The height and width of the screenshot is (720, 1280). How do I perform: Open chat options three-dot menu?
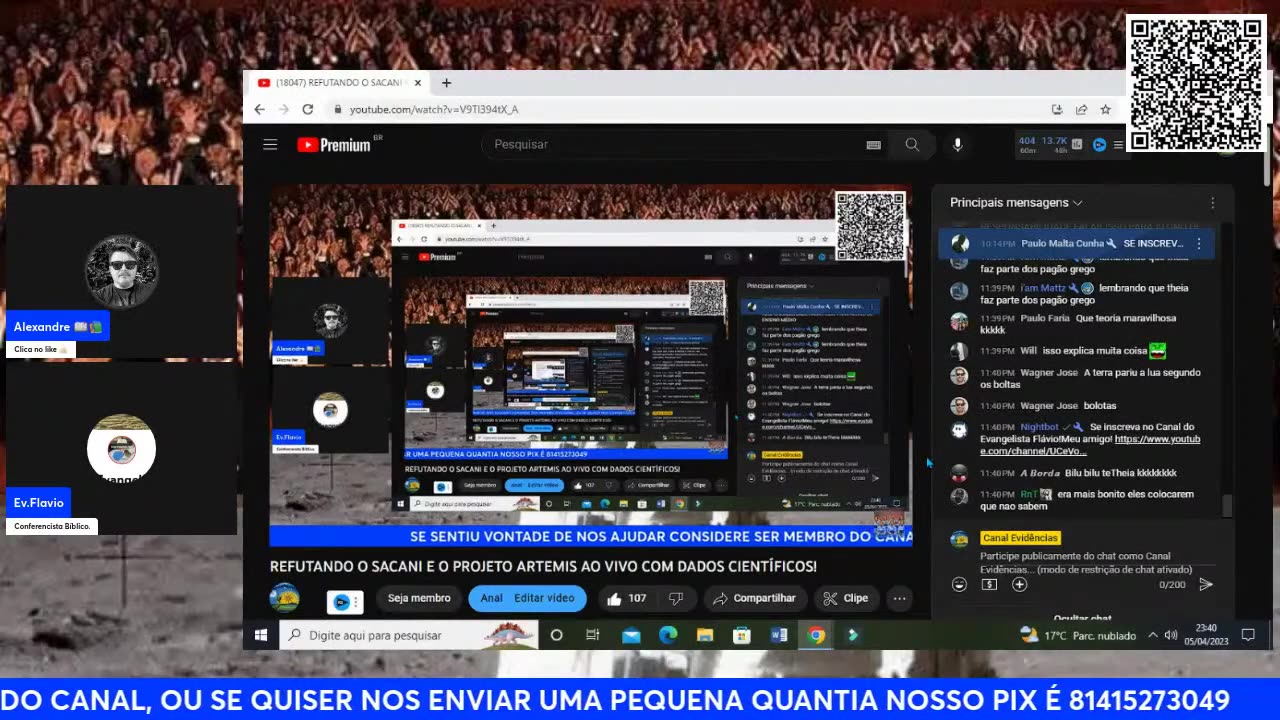(x=1212, y=202)
